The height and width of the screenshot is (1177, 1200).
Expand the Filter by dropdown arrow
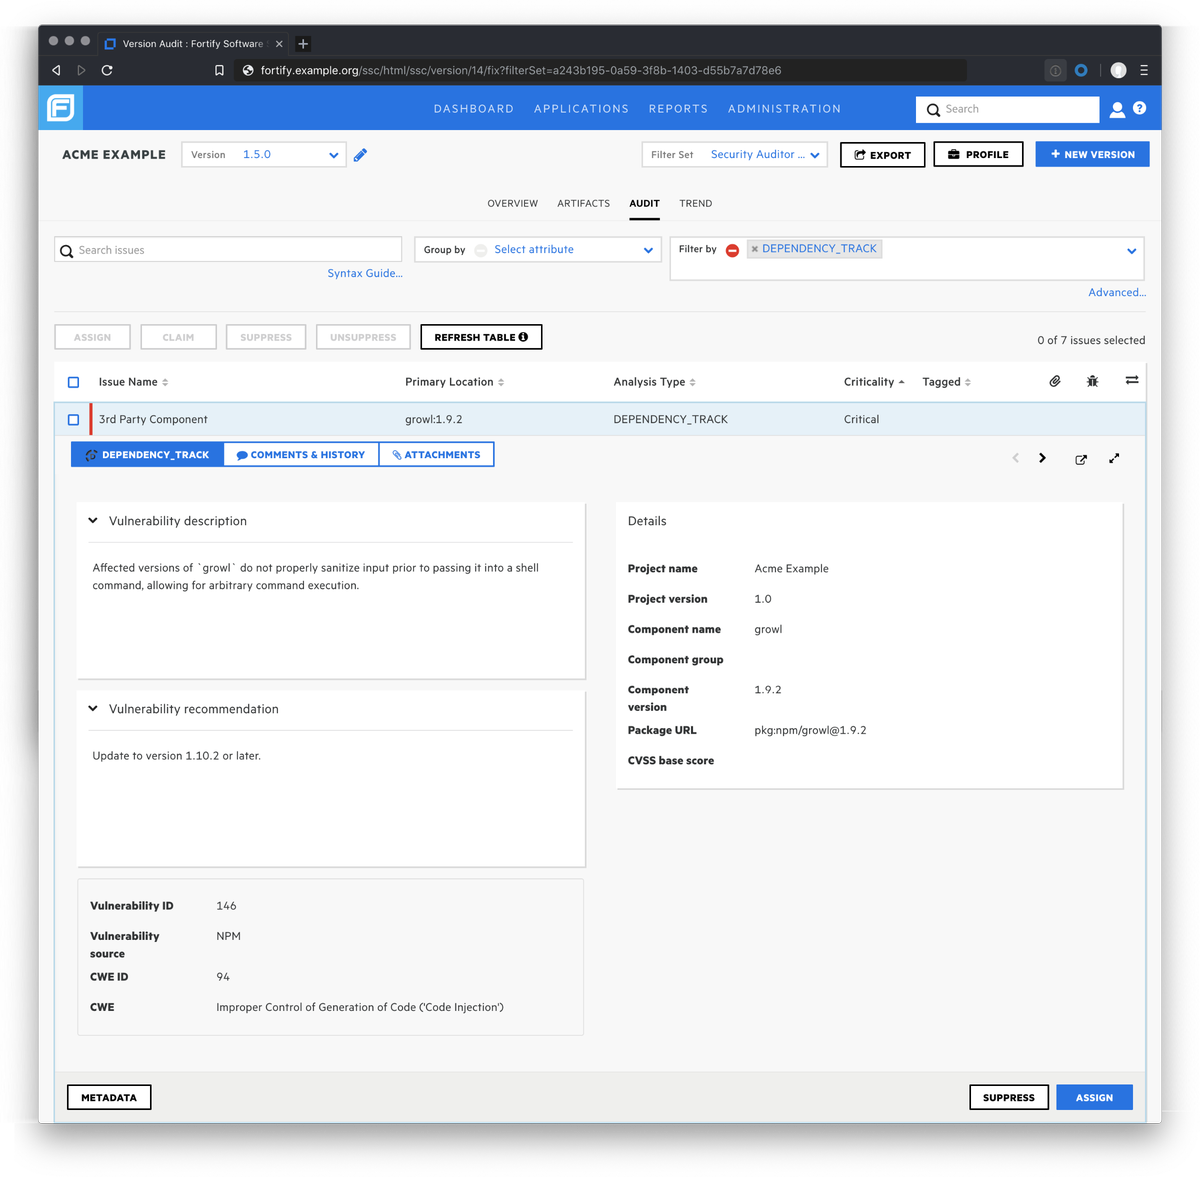pyautogui.click(x=1131, y=251)
